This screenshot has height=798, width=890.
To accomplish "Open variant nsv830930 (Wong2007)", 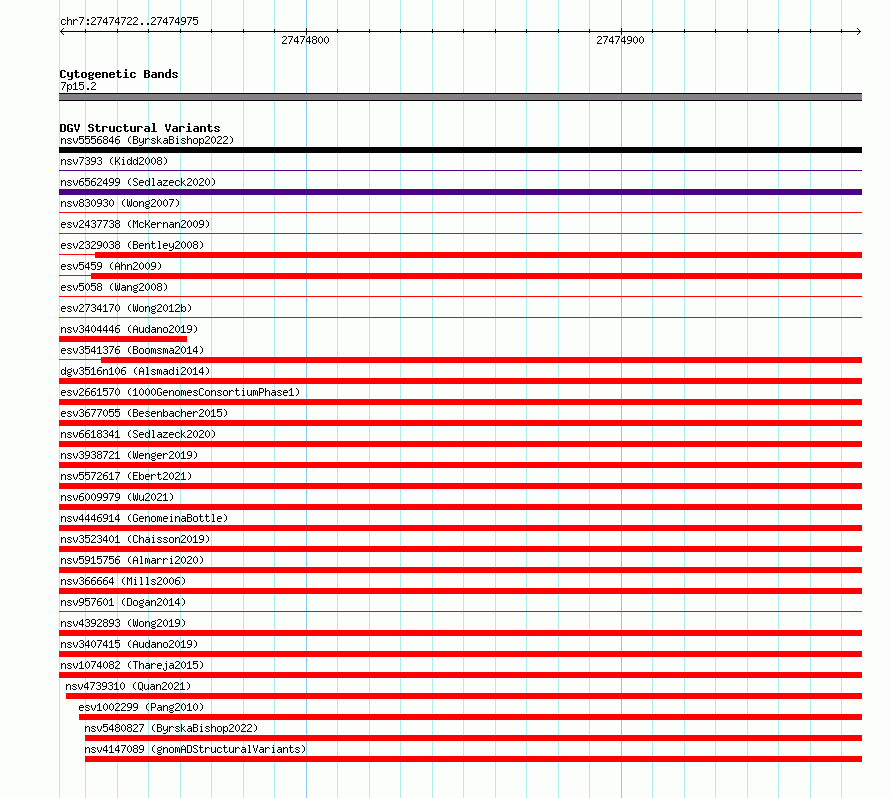I will tap(120, 203).
